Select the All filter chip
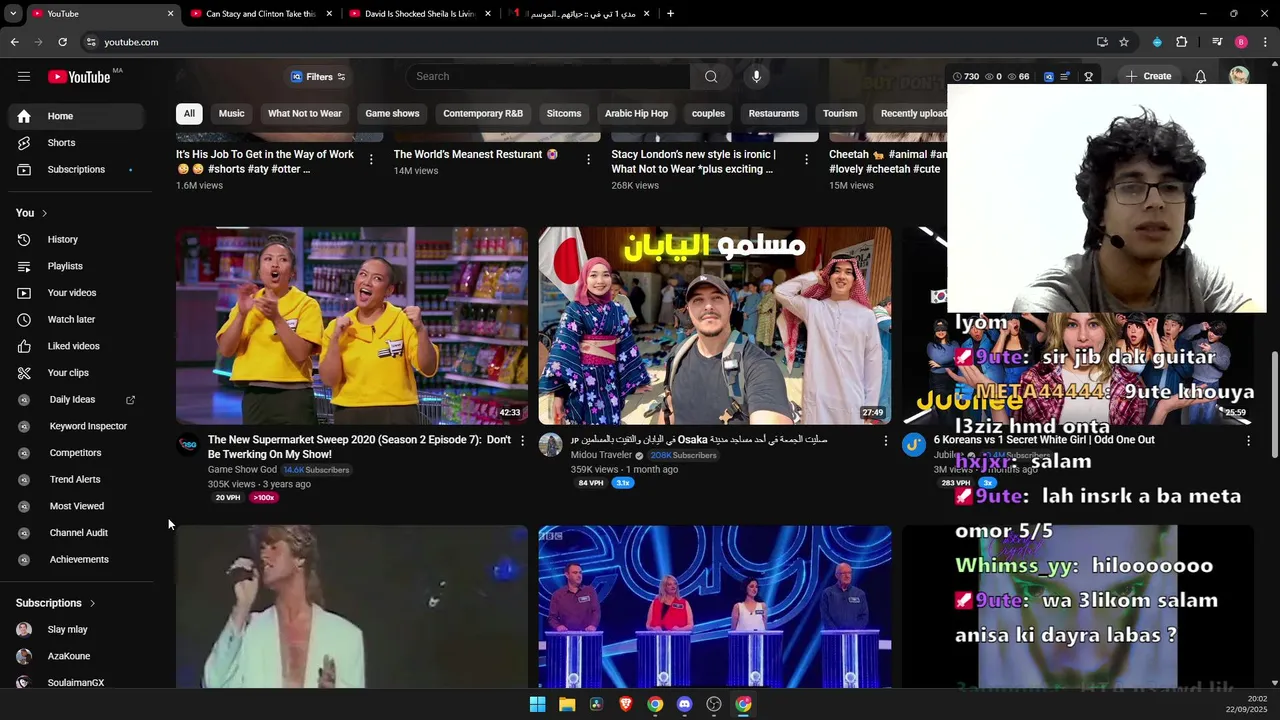This screenshot has height=720, width=1280. click(x=189, y=114)
